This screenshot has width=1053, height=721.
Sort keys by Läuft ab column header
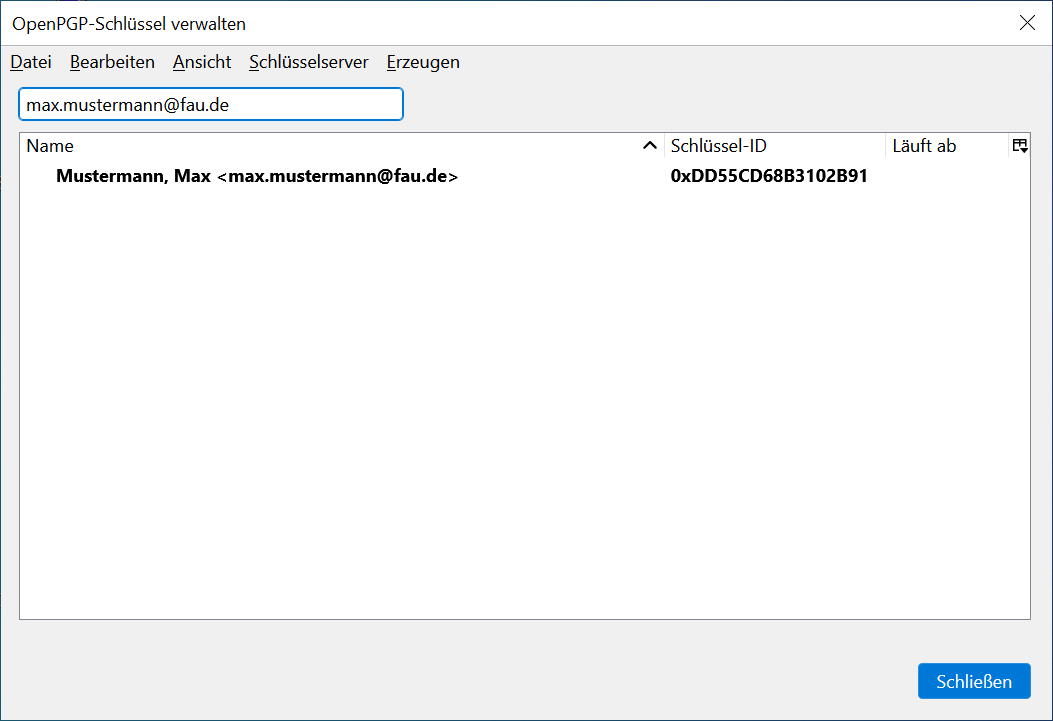point(945,146)
